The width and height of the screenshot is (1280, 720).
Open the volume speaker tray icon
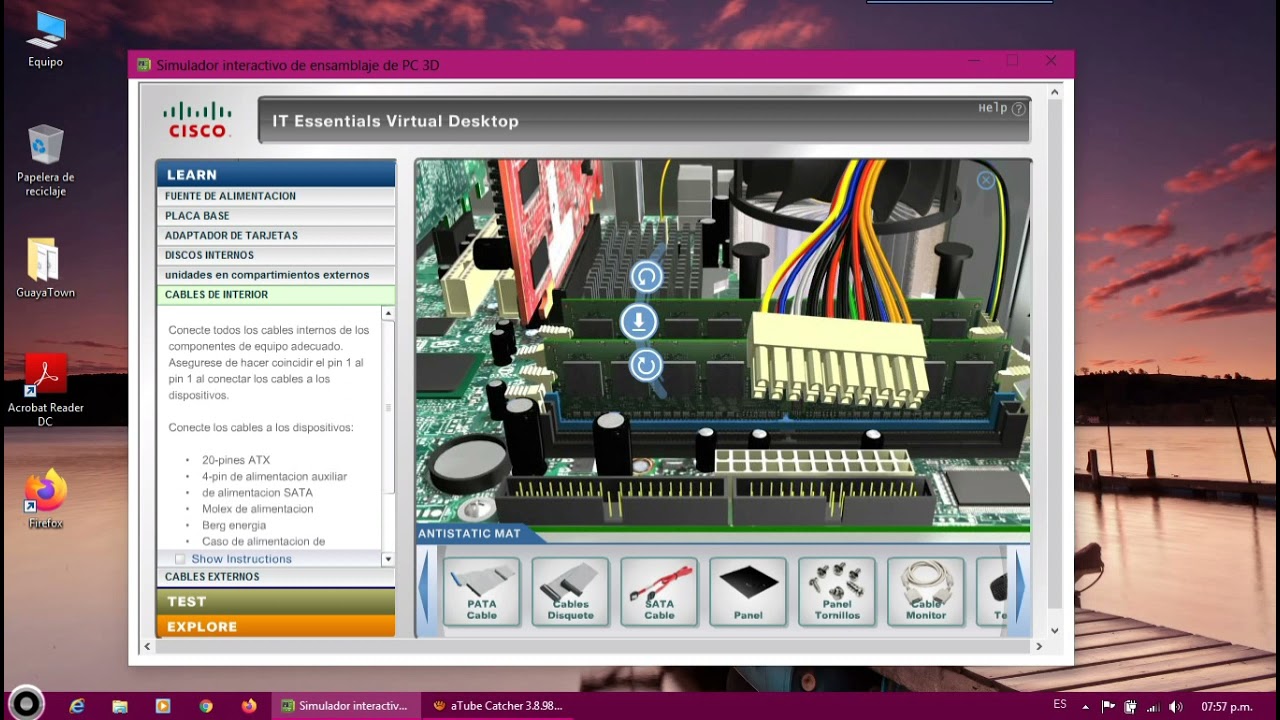coord(1175,706)
